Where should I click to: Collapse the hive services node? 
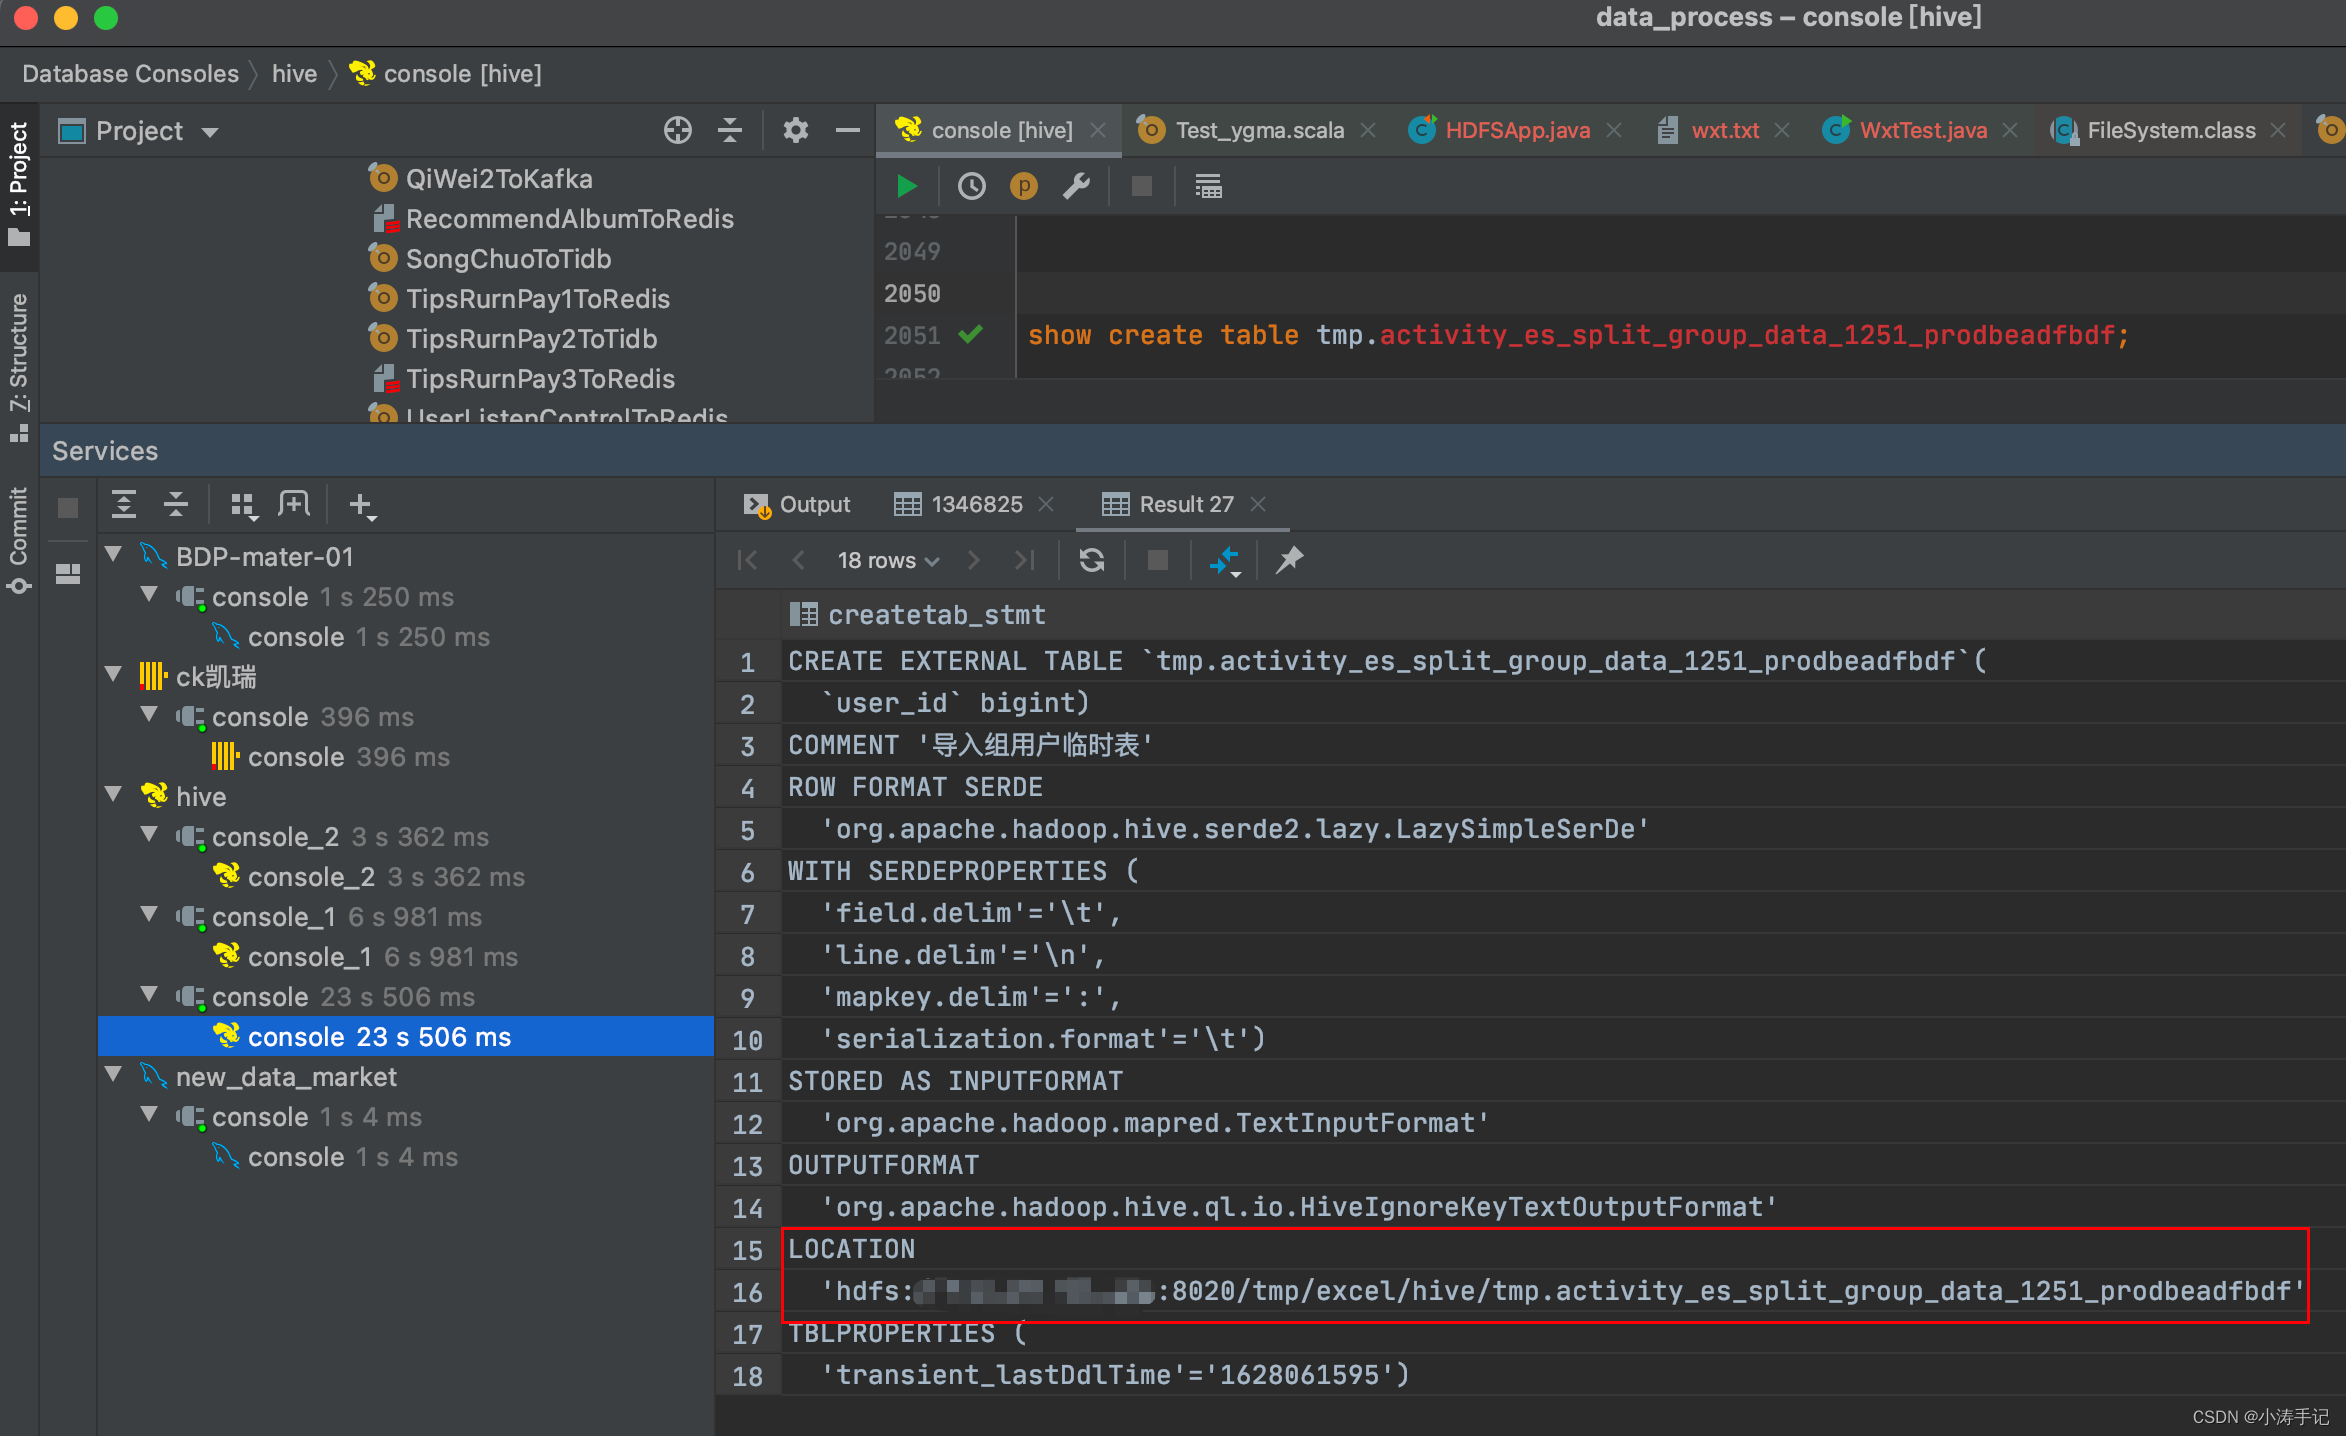114,795
